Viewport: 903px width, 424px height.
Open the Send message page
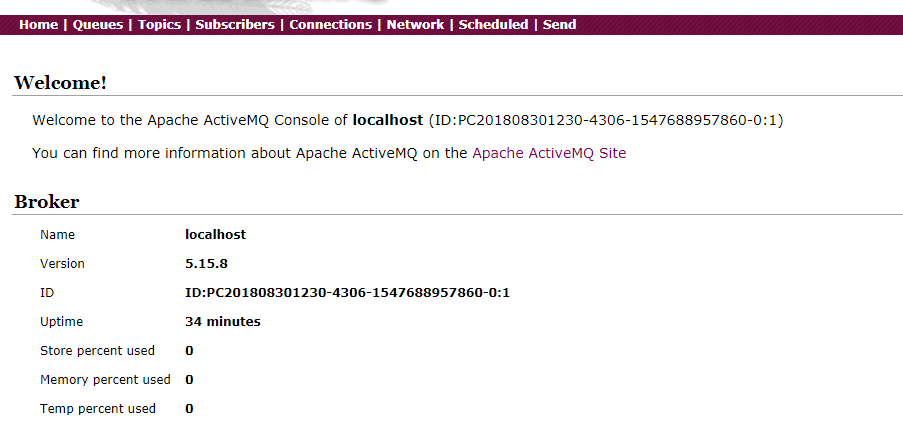pos(560,25)
